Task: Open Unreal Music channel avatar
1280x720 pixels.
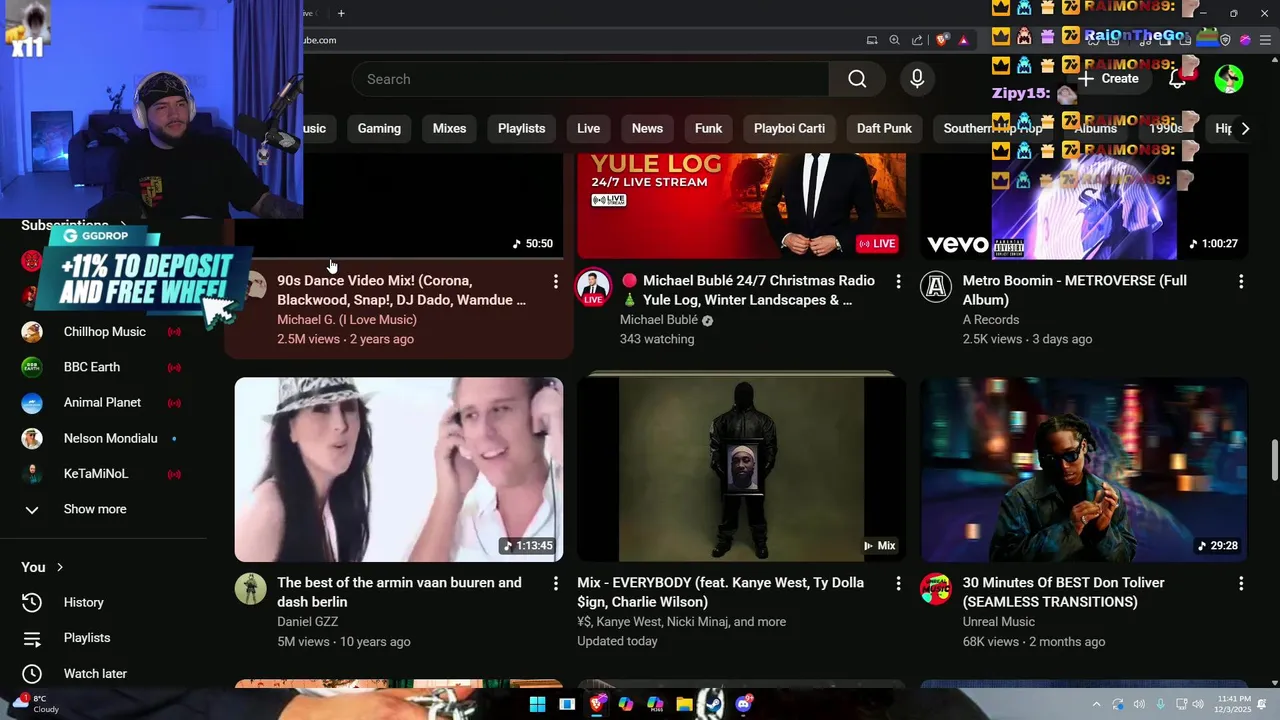Action: tap(936, 589)
